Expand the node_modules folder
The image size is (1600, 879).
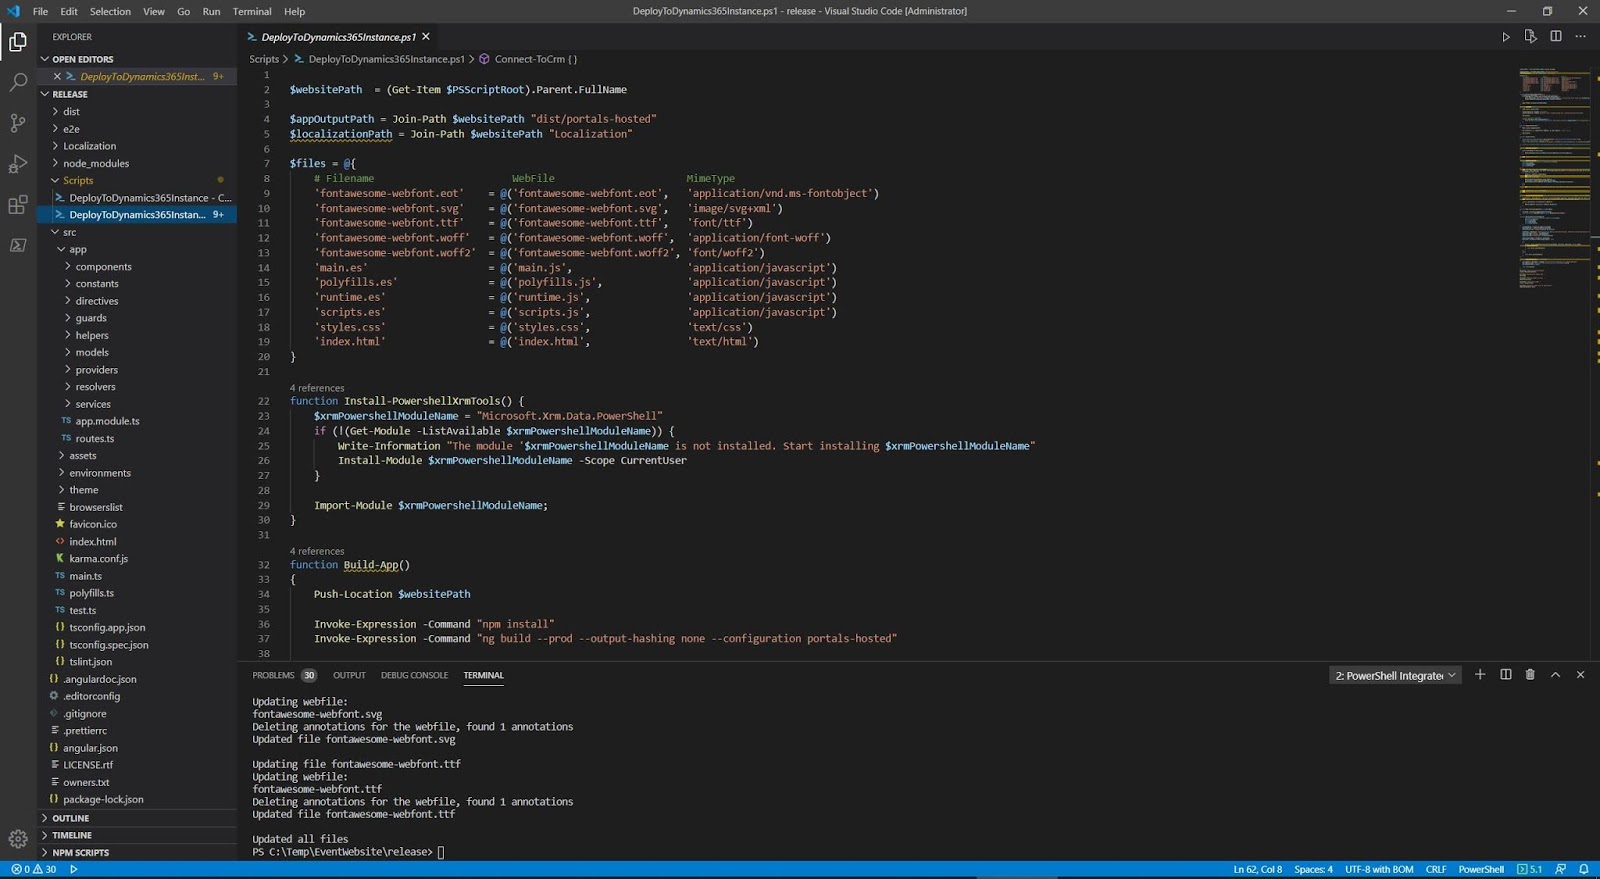96,163
